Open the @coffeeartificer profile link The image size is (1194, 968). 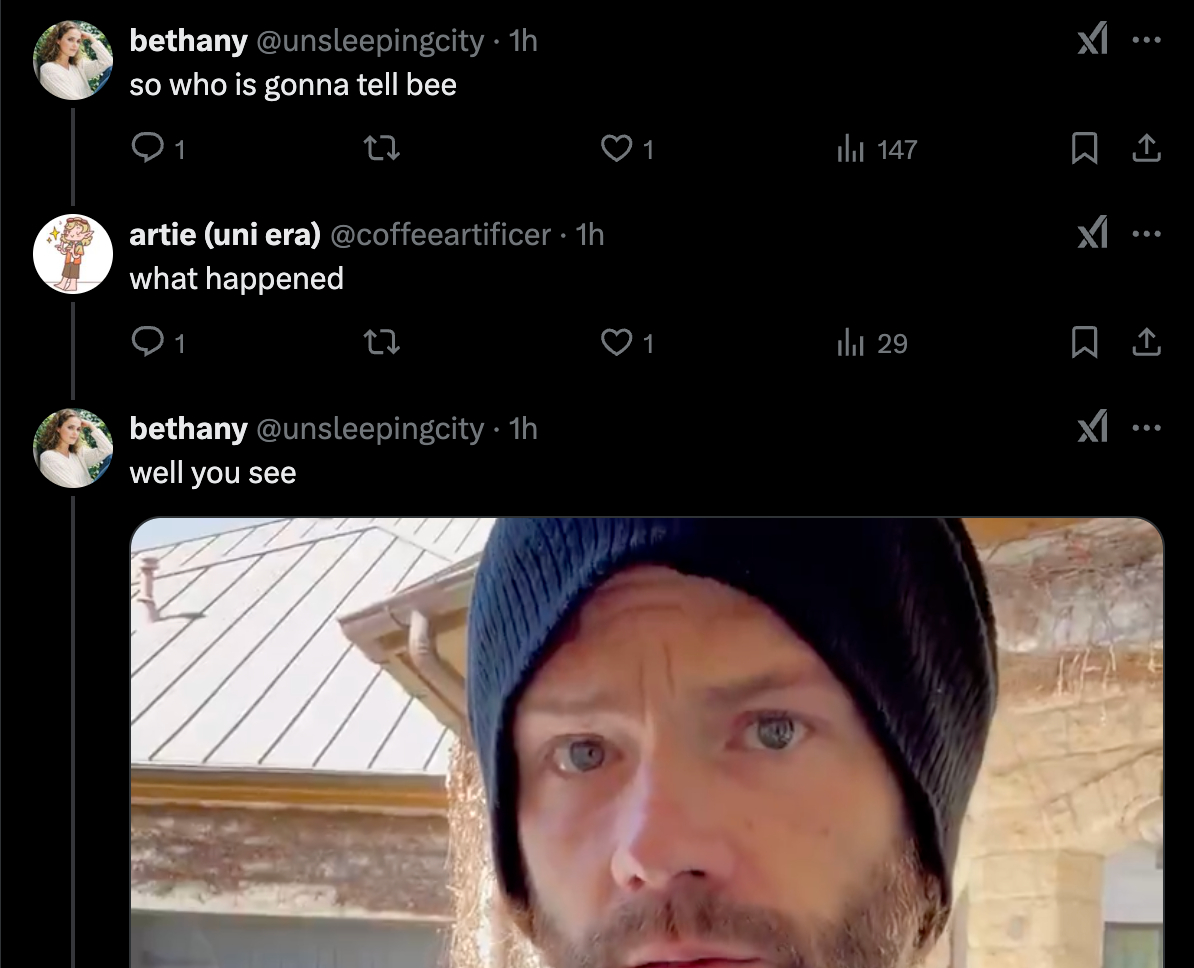point(440,234)
